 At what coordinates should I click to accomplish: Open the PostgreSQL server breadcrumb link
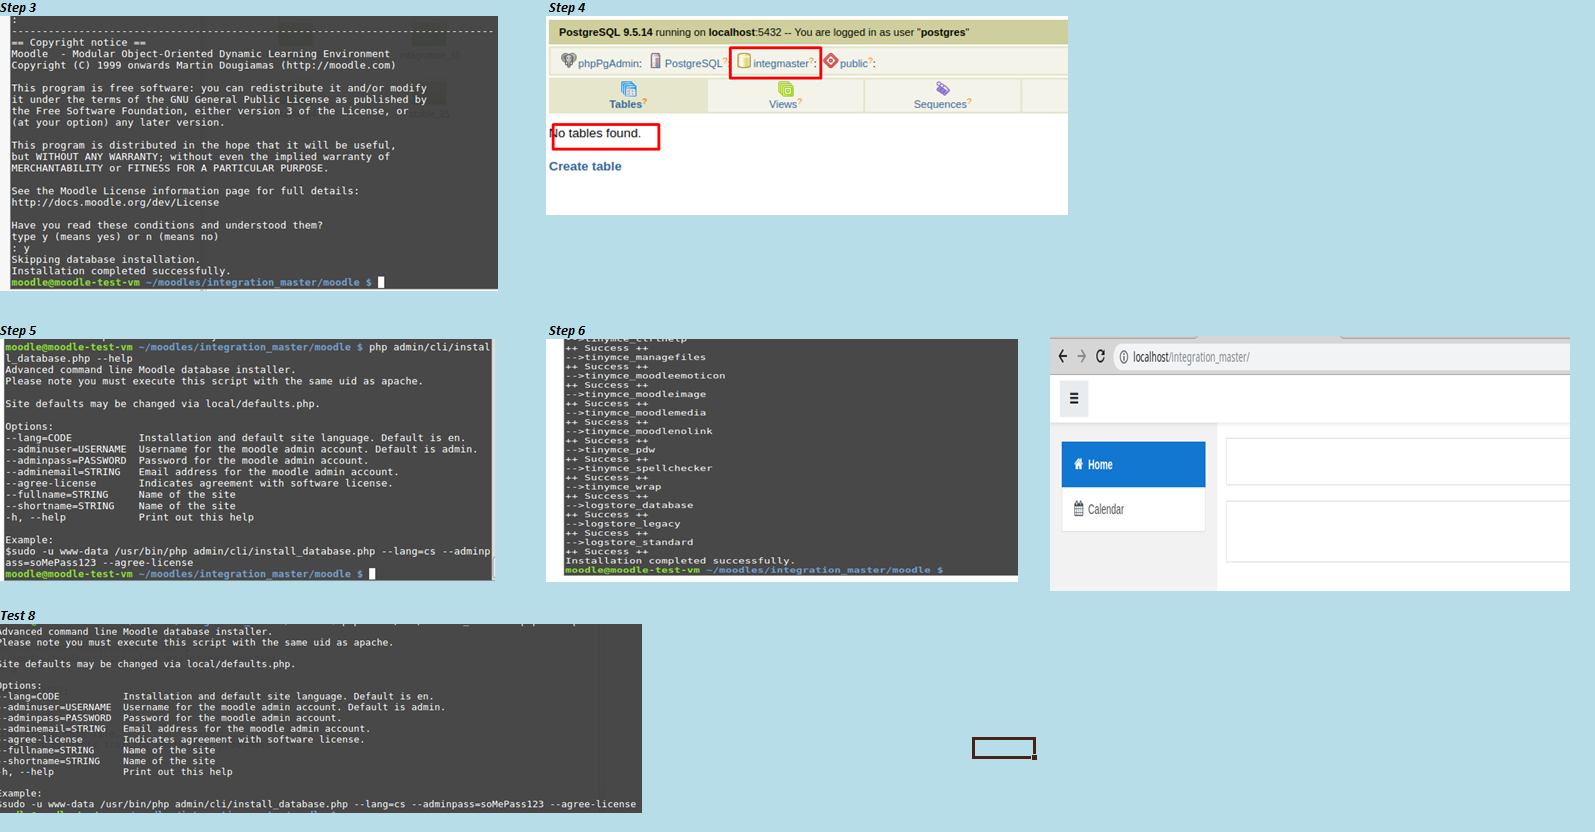[692, 63]
